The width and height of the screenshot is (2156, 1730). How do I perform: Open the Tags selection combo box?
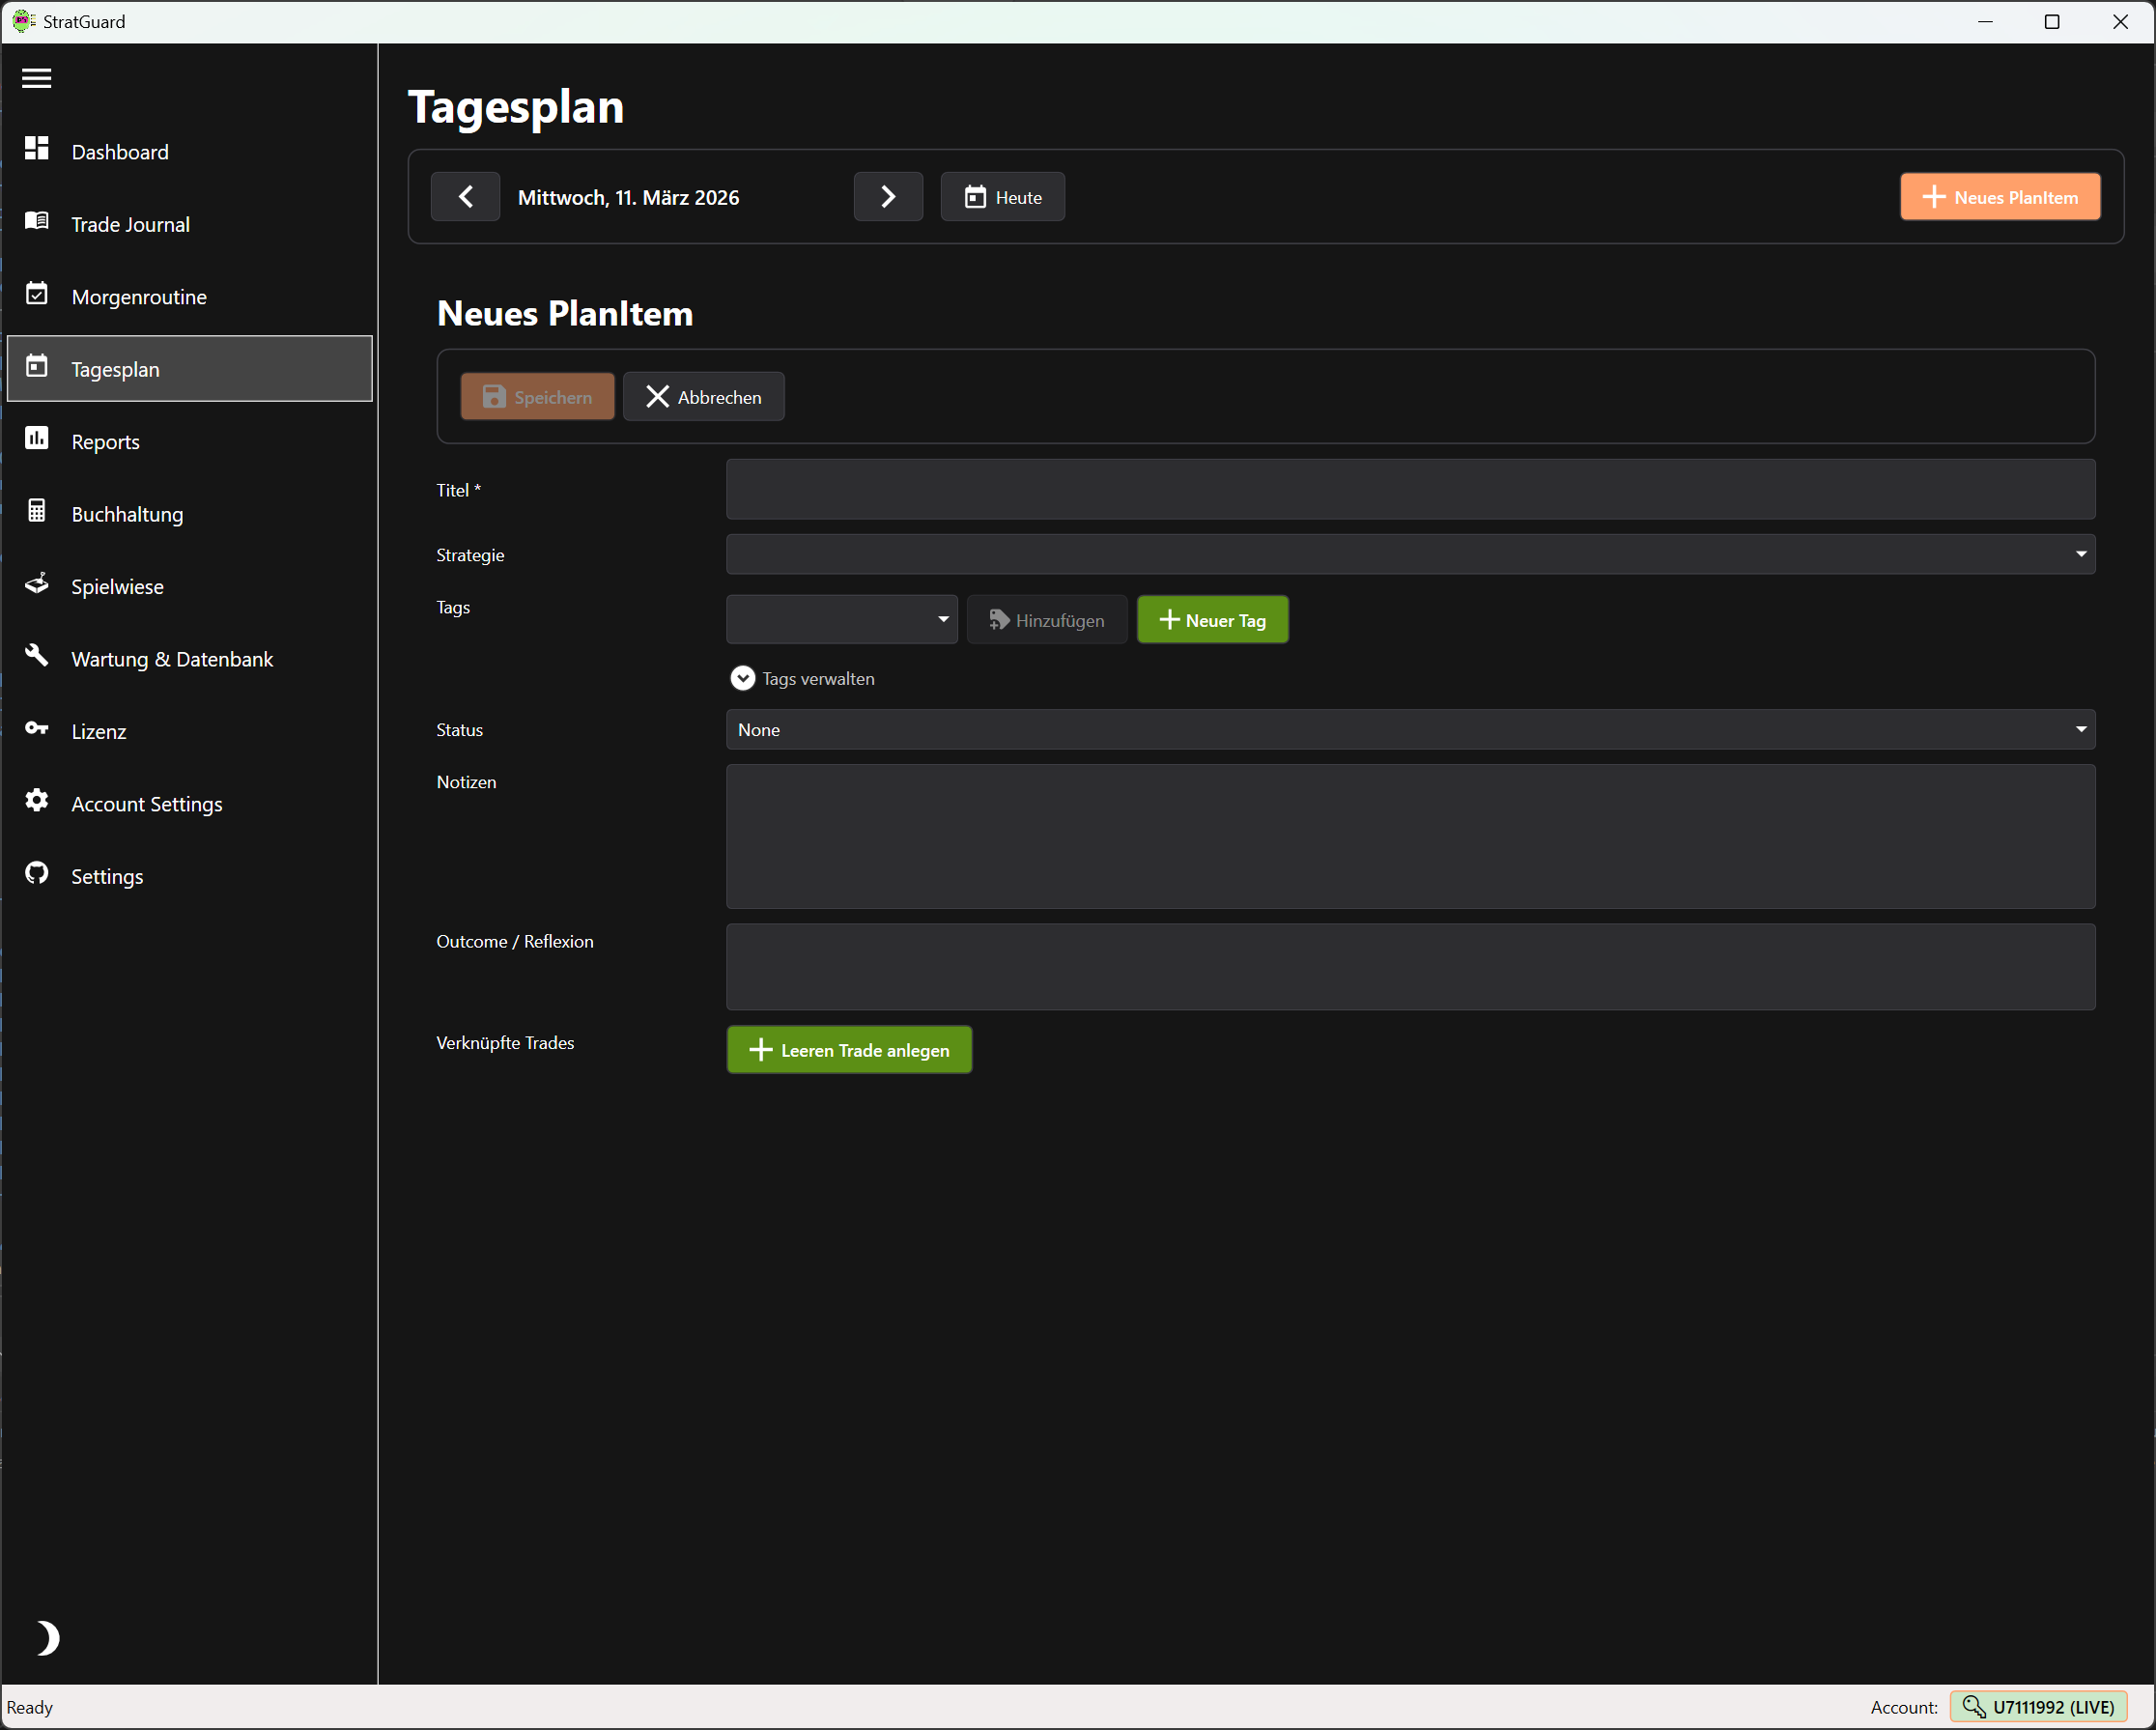tap(841, 620)
